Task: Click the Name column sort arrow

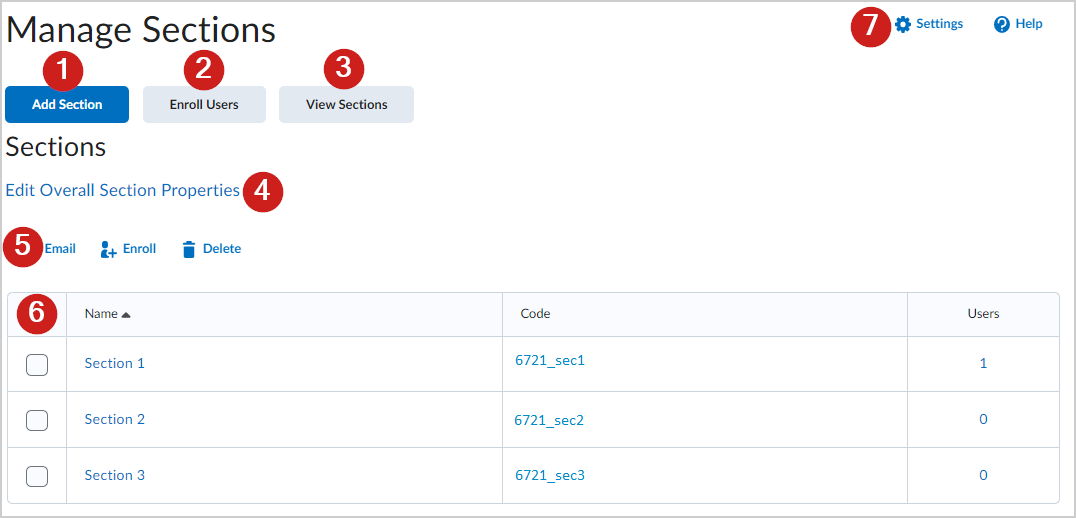Action: (126, 314)
